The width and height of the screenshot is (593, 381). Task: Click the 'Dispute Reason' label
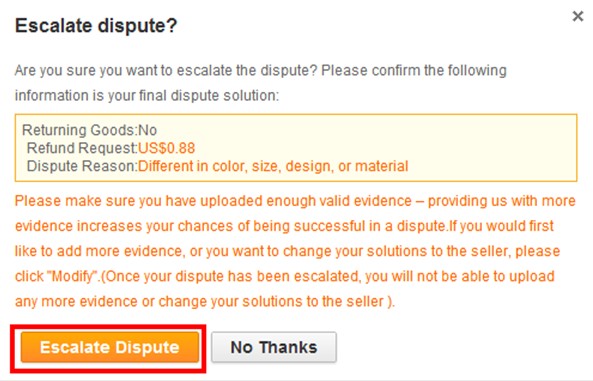82,166
